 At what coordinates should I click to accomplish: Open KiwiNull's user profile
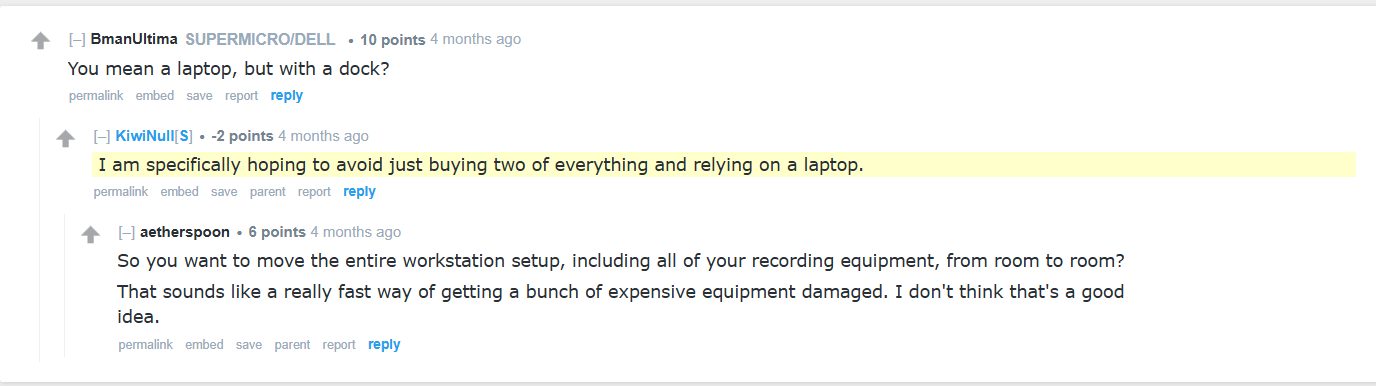(145, 136)
